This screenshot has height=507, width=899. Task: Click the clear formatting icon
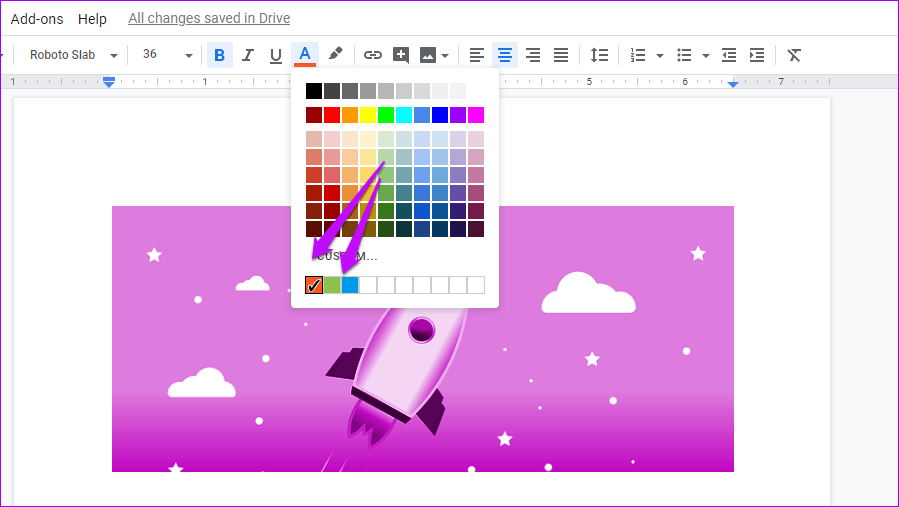coord(794,55)
